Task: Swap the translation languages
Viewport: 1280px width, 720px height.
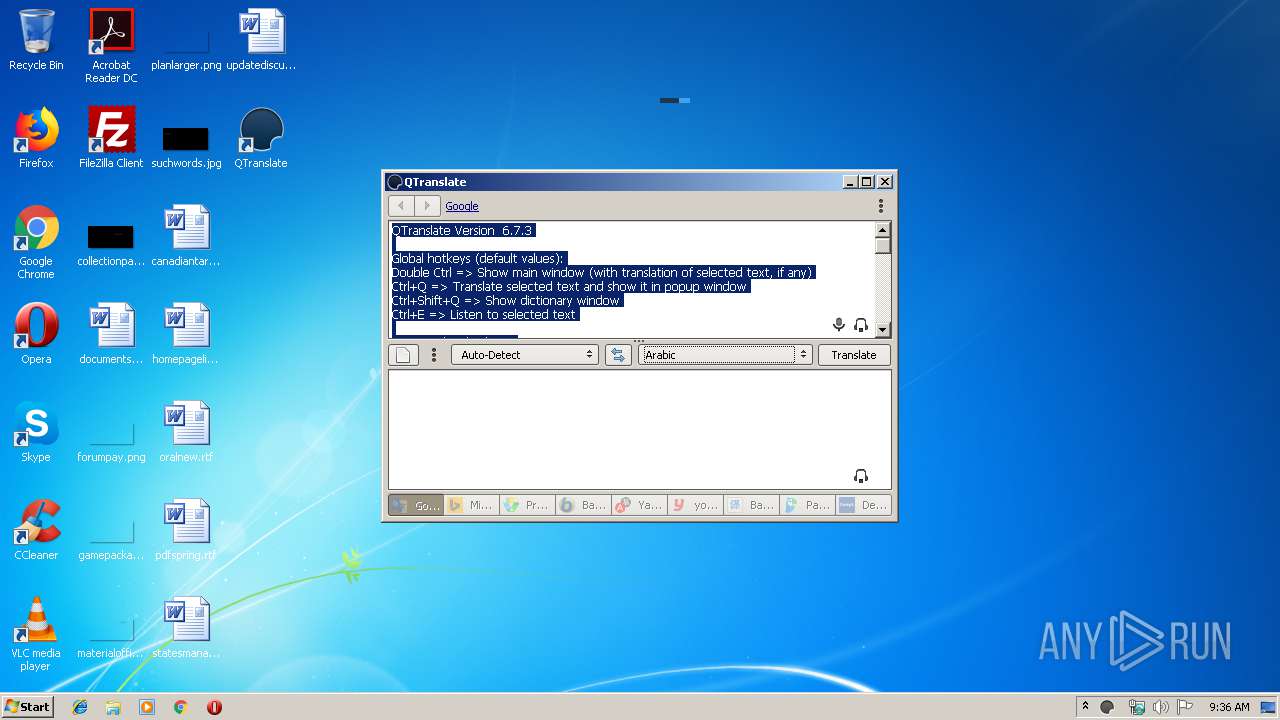Action: point(618,355)
